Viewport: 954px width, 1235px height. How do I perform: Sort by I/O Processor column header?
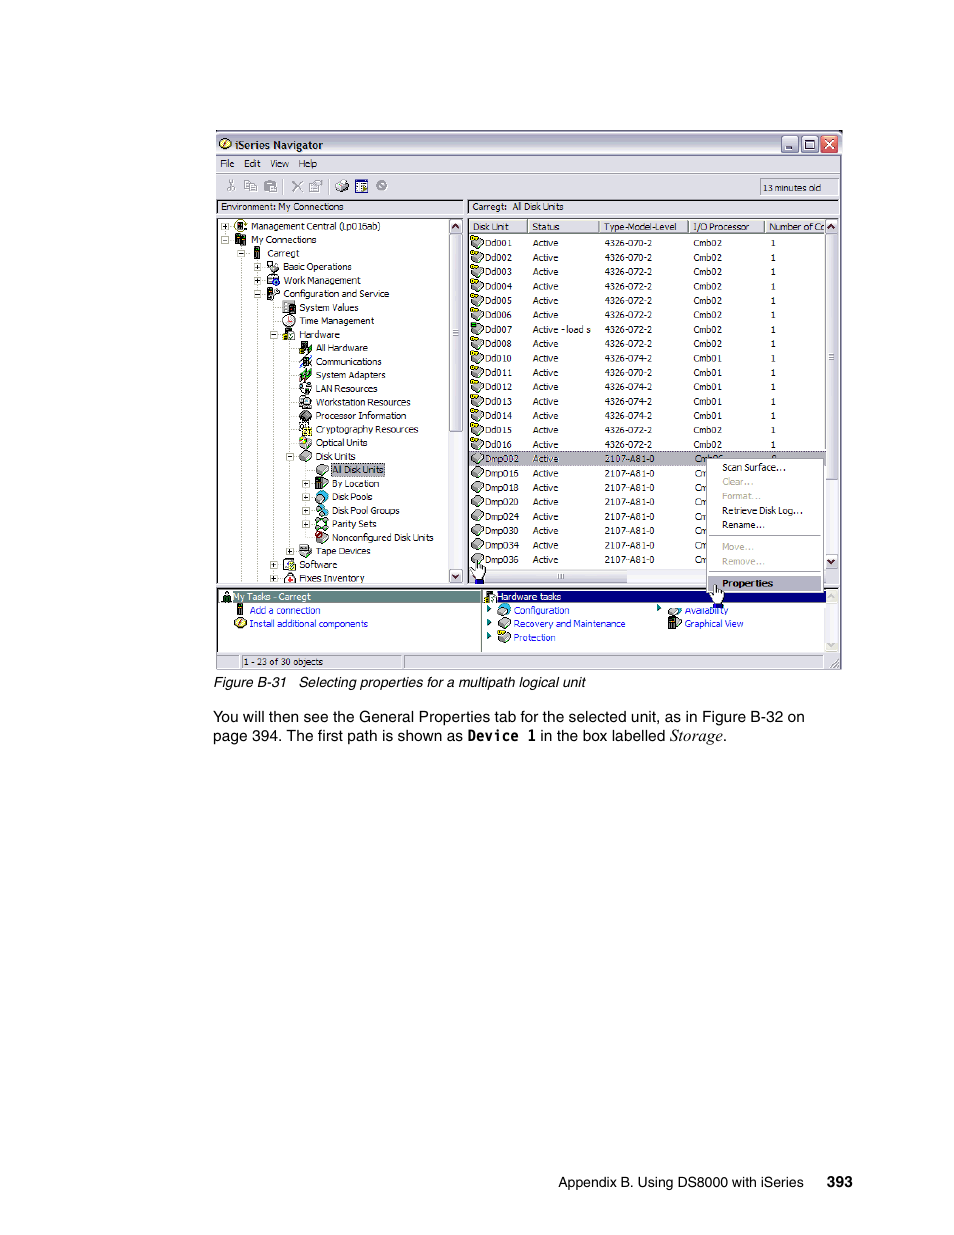pos(727,227)
